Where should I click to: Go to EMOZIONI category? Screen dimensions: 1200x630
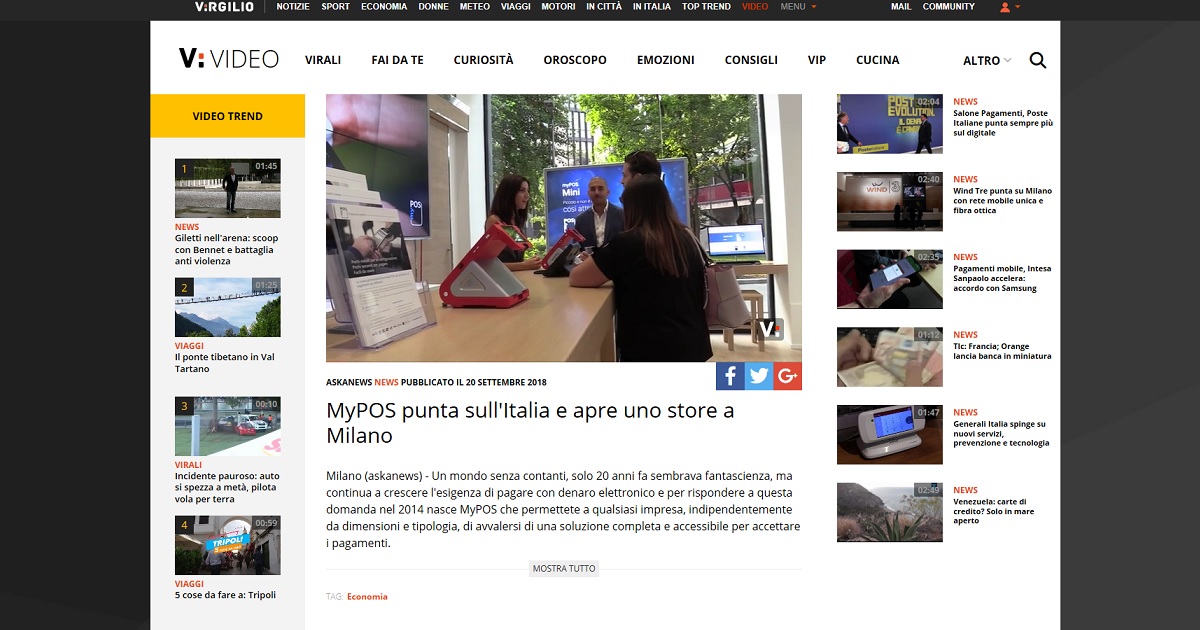pyautogui.click(x=665, y=60)
